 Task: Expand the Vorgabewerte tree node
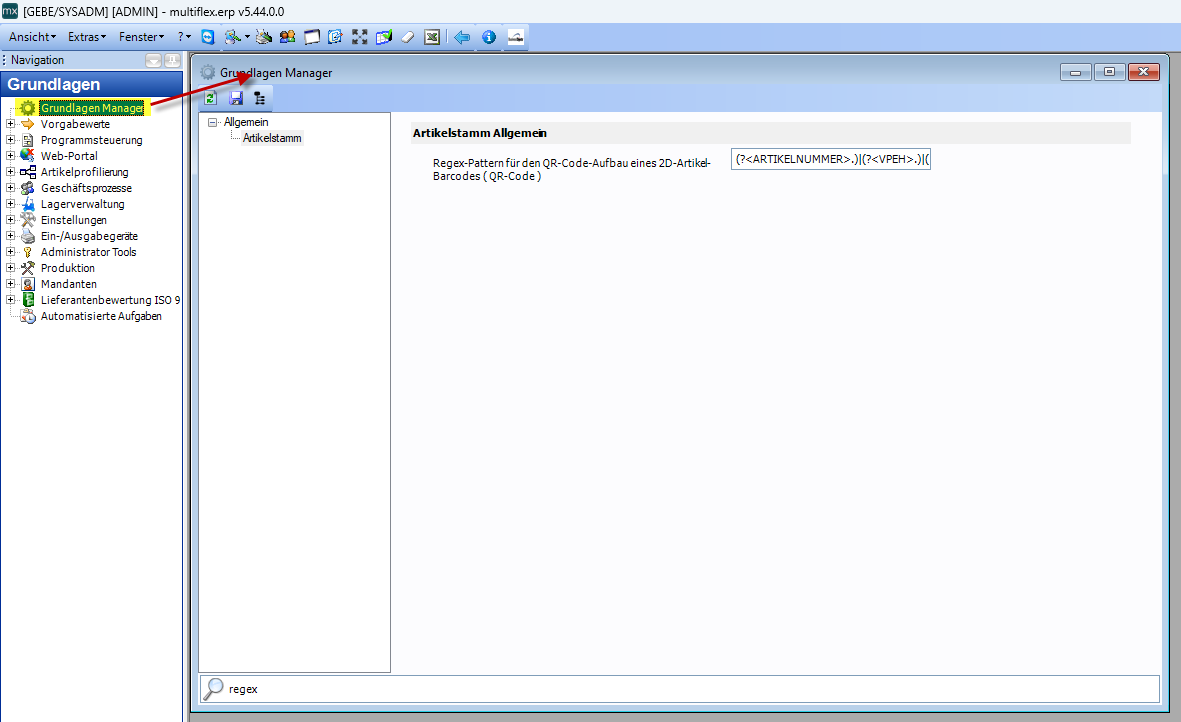pyautogui.click(x=11, y=124)
